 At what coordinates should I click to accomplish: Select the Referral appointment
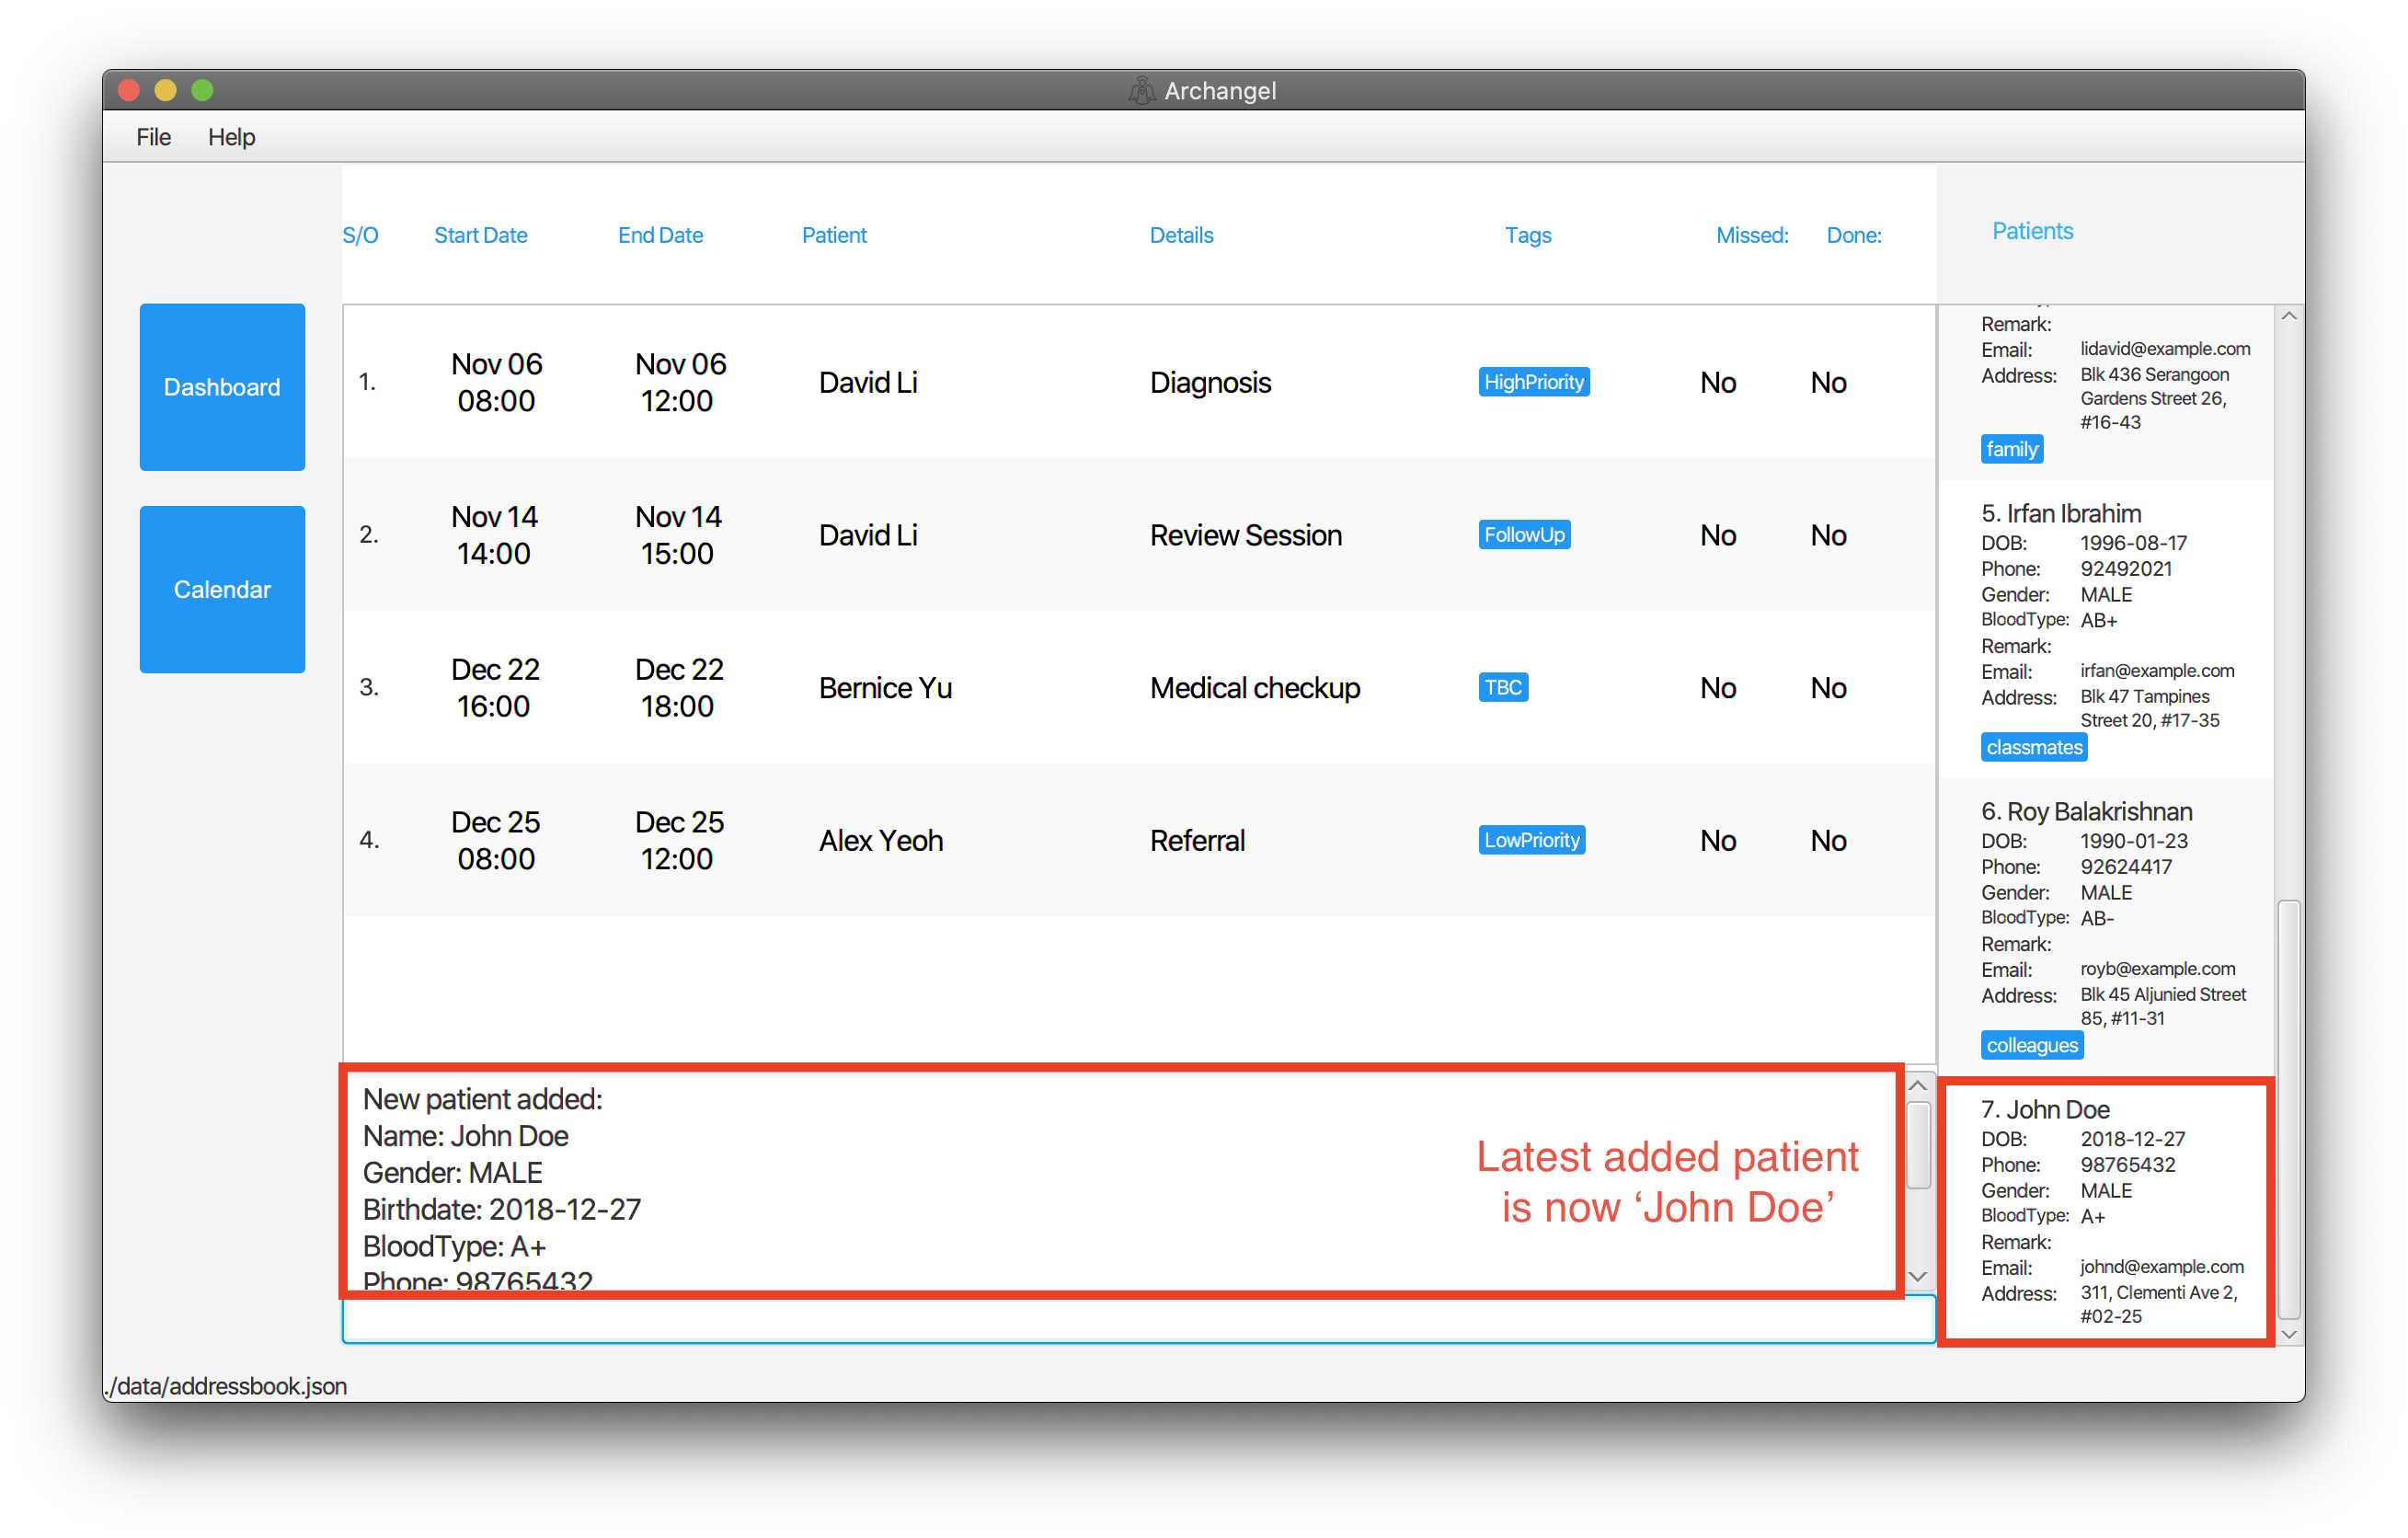pos(1138,840)
